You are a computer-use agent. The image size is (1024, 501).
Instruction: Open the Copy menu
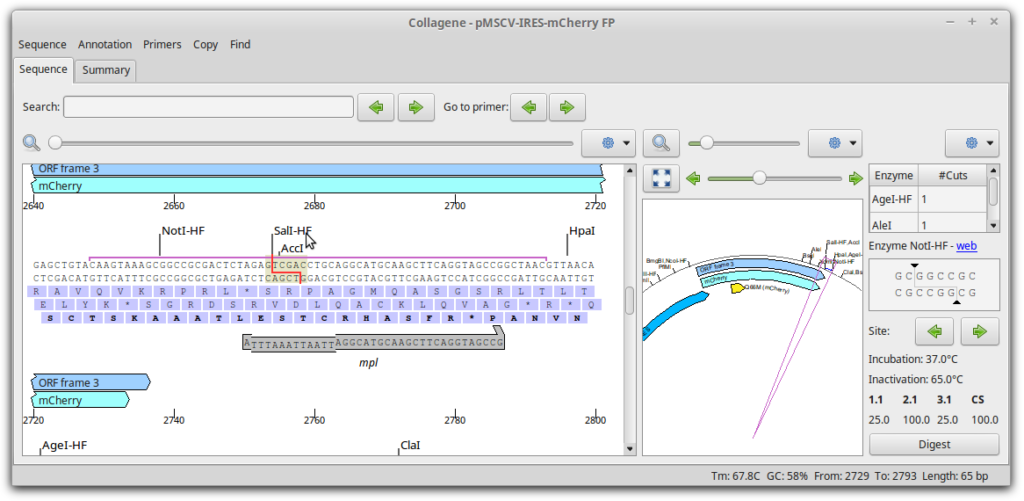tap(206, 44)
